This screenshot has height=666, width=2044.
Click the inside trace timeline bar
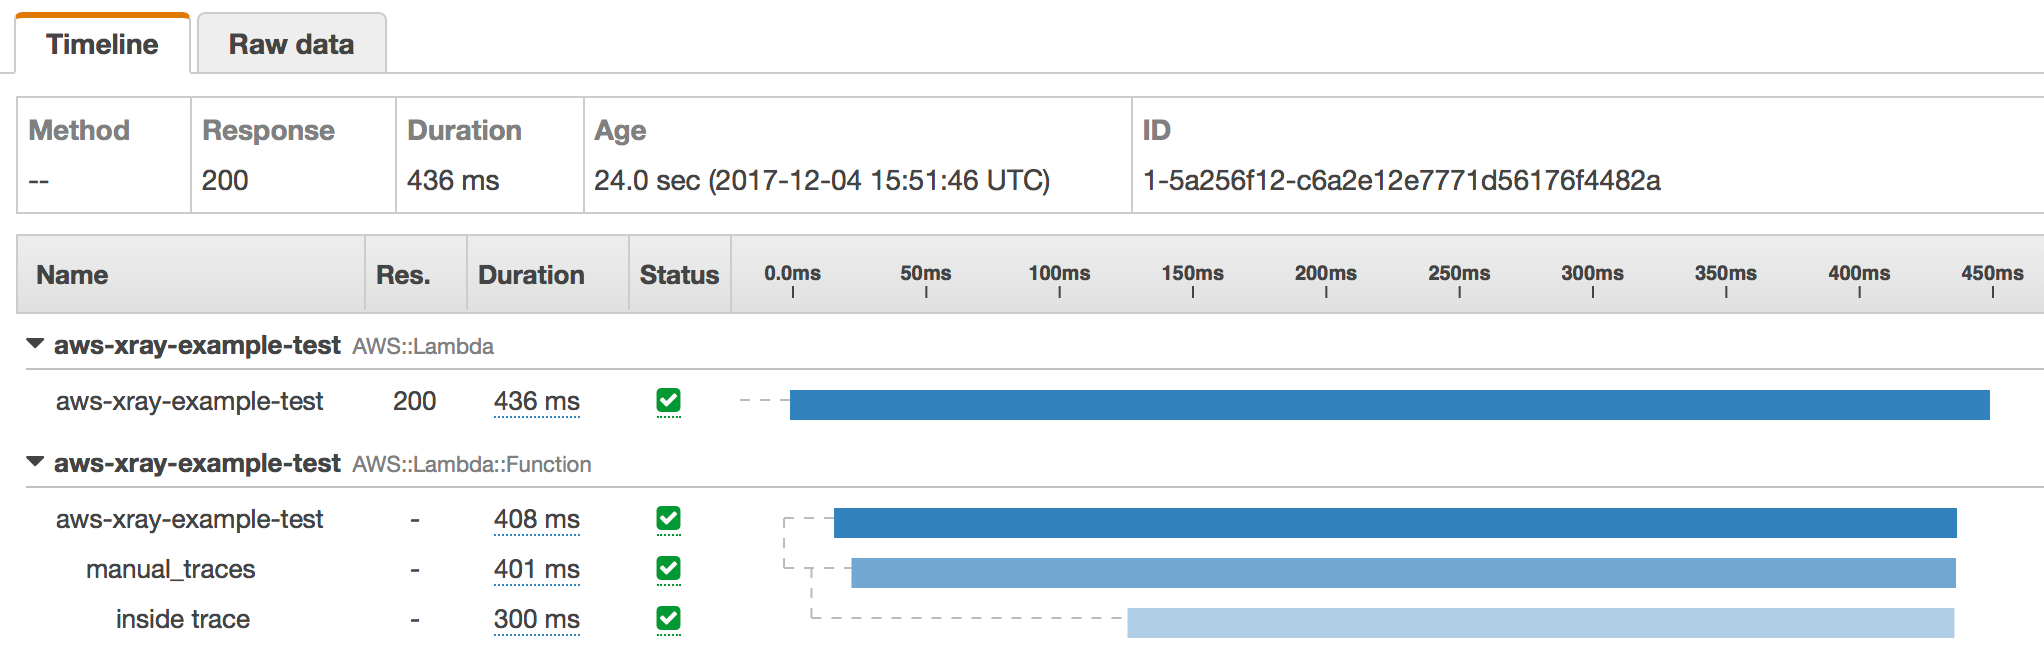coord(1540,623)
